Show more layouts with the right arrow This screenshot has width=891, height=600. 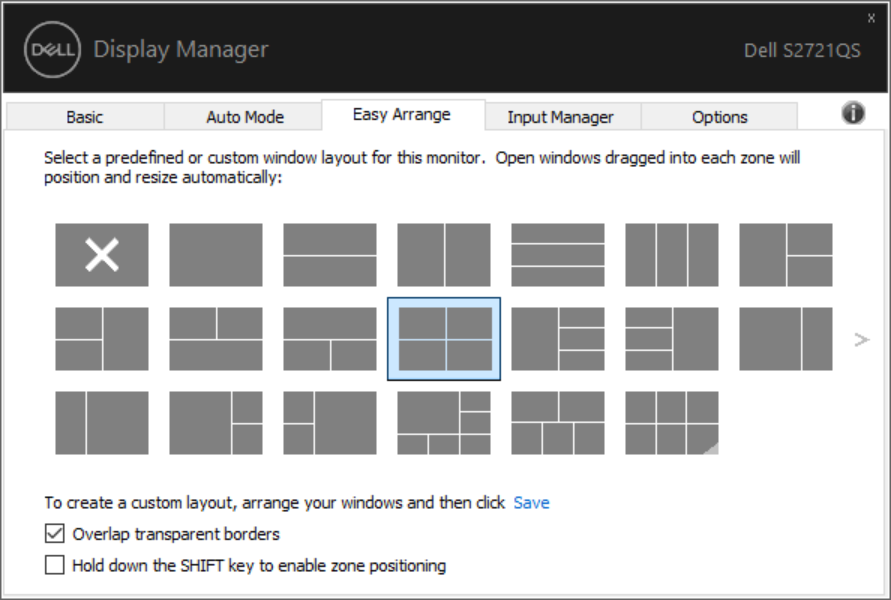point(862,340)
